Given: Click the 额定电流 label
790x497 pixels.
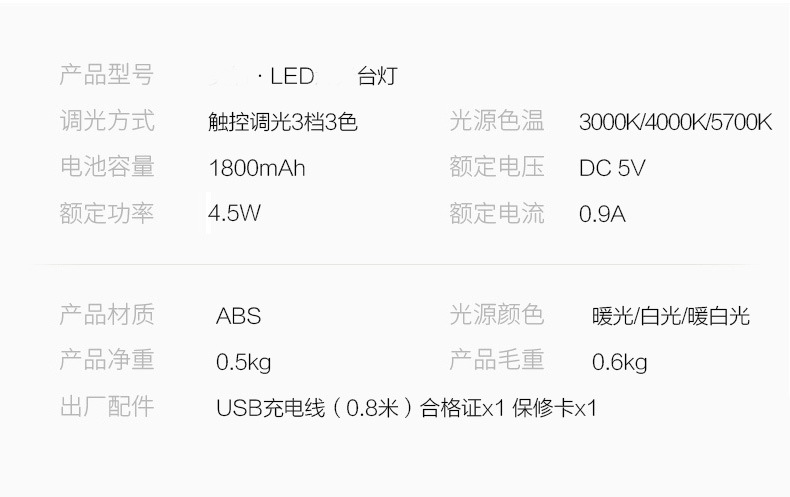Looking at the screenshot, I should click(497, 213).
